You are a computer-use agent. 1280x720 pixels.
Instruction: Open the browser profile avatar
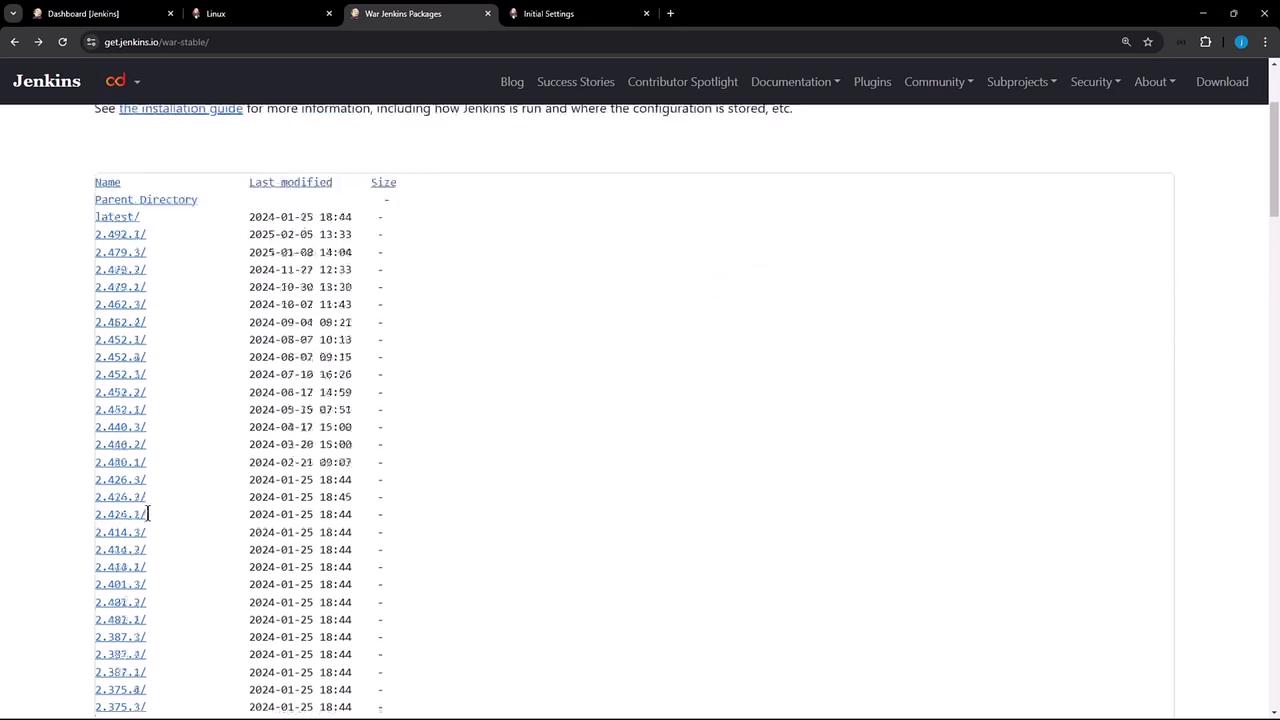[x=1241, y=42]
